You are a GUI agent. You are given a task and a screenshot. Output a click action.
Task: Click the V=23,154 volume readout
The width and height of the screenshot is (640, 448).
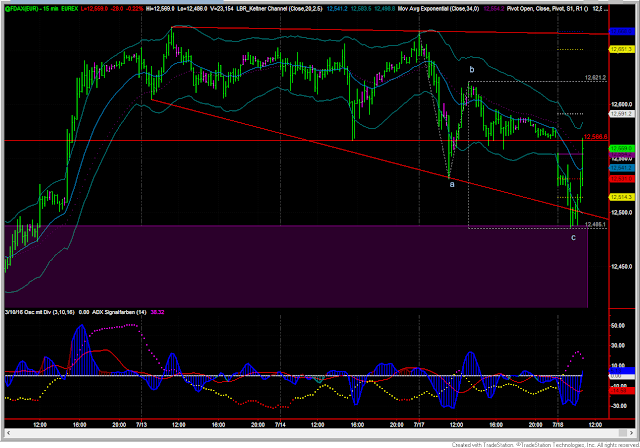pyautogui.click(x=222, y=9)
